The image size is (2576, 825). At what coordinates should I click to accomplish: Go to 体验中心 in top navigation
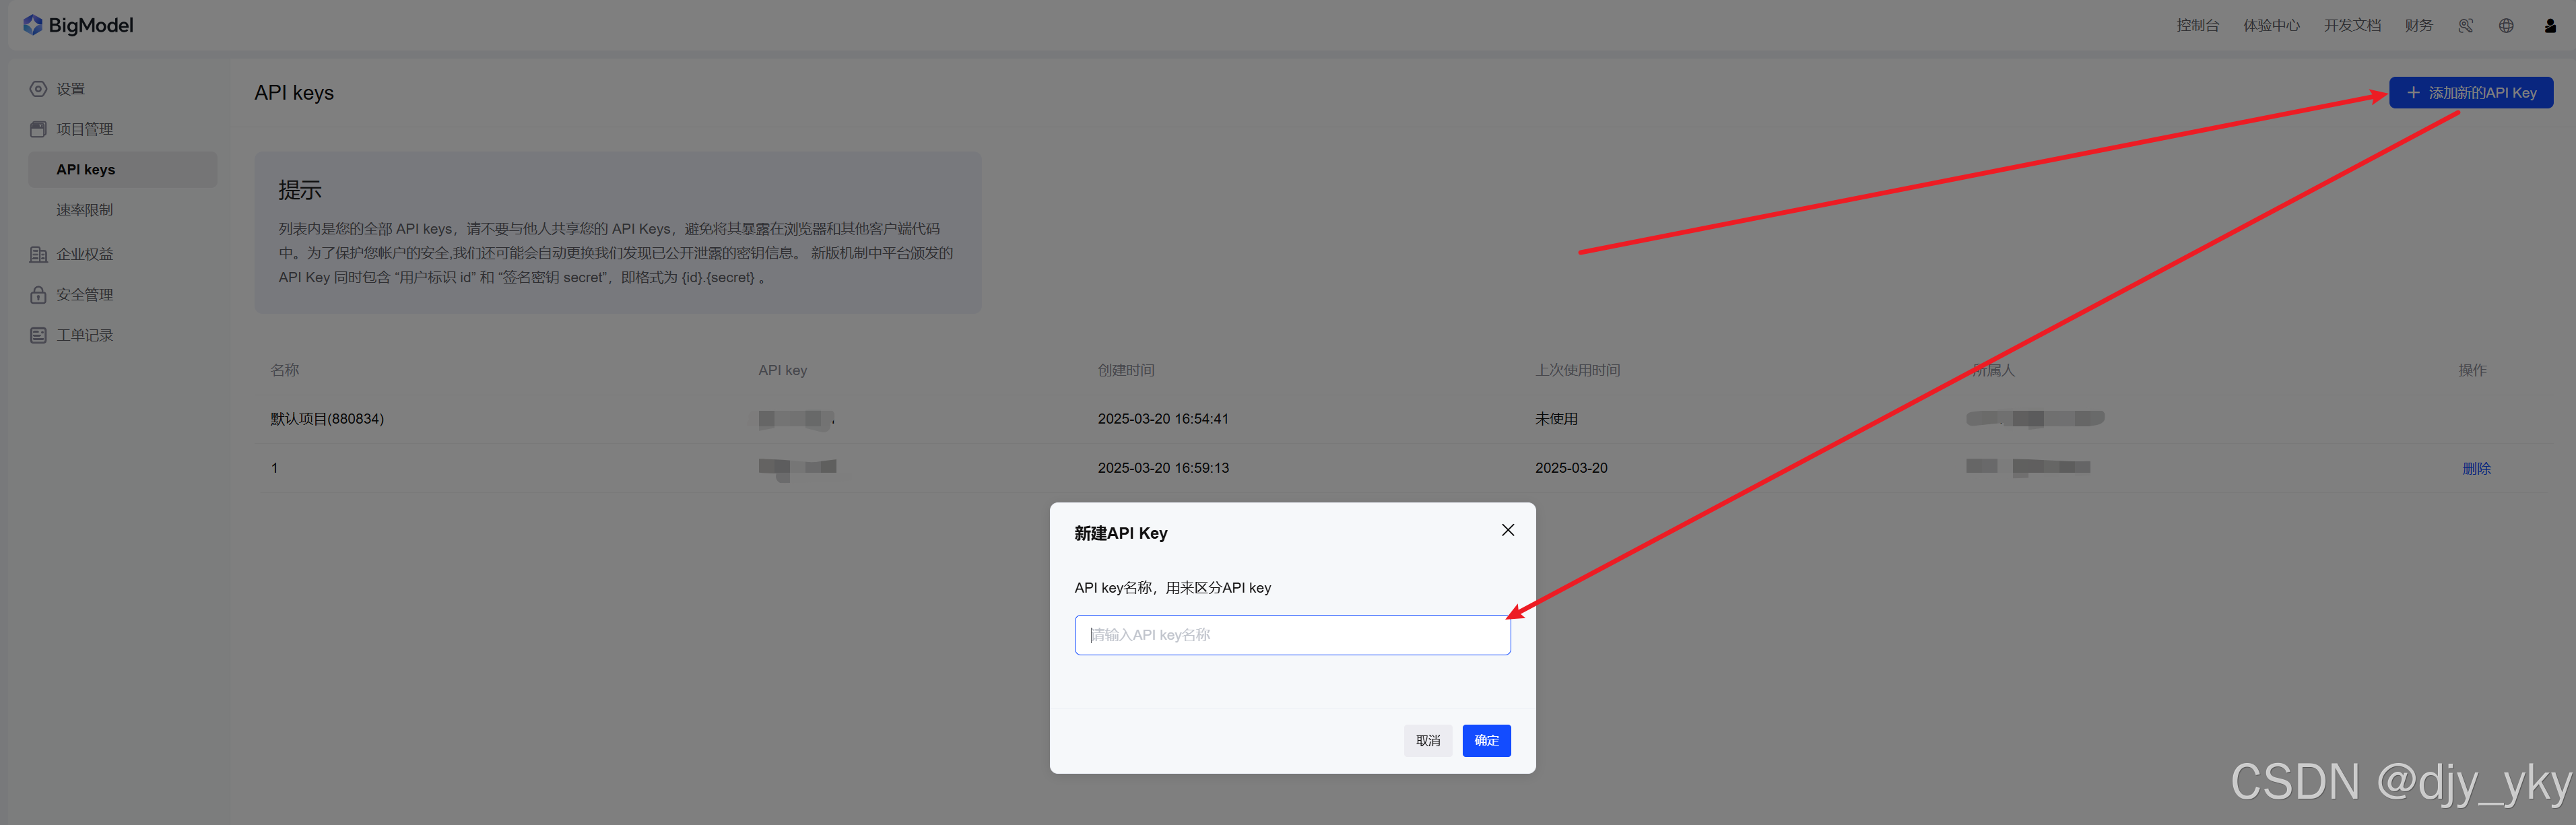pyautogui.click(x=2271, y=26)
